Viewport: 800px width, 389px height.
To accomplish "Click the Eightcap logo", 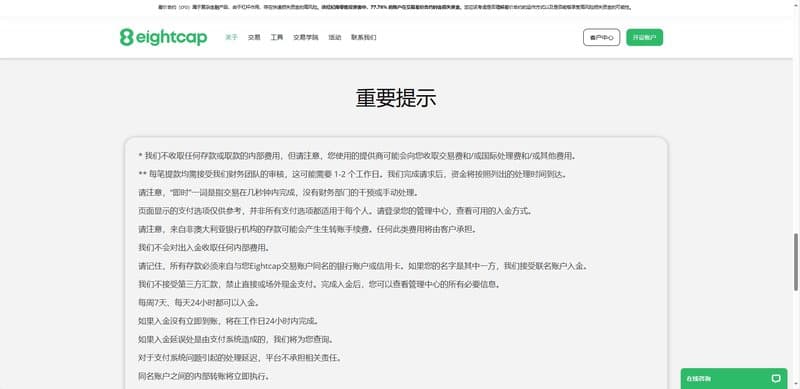I will point(163,37).
